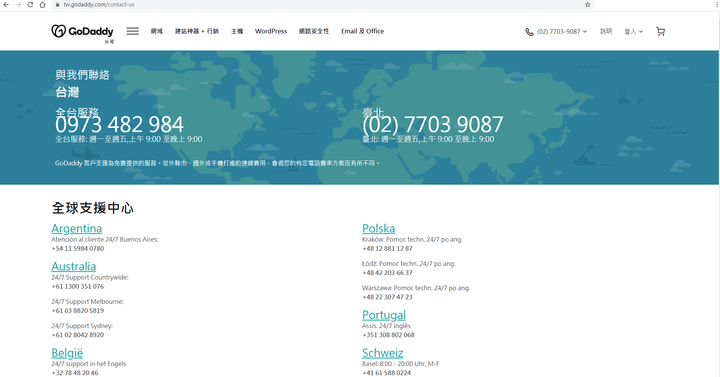This screenshot has width=720, height=377.
Task: Click the Kraków: Pomoc techn. line
Action: coord(412,240)
